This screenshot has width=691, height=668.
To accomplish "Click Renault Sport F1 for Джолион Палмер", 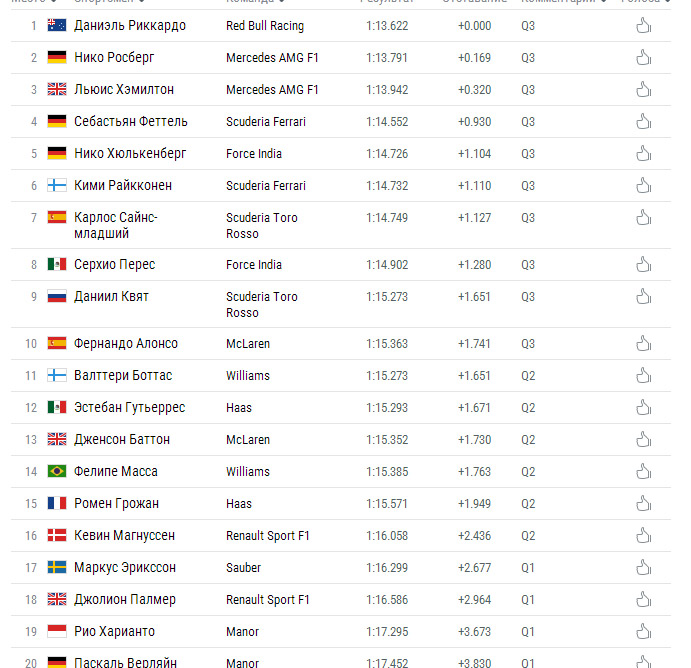I will click(x=268, y=600).
